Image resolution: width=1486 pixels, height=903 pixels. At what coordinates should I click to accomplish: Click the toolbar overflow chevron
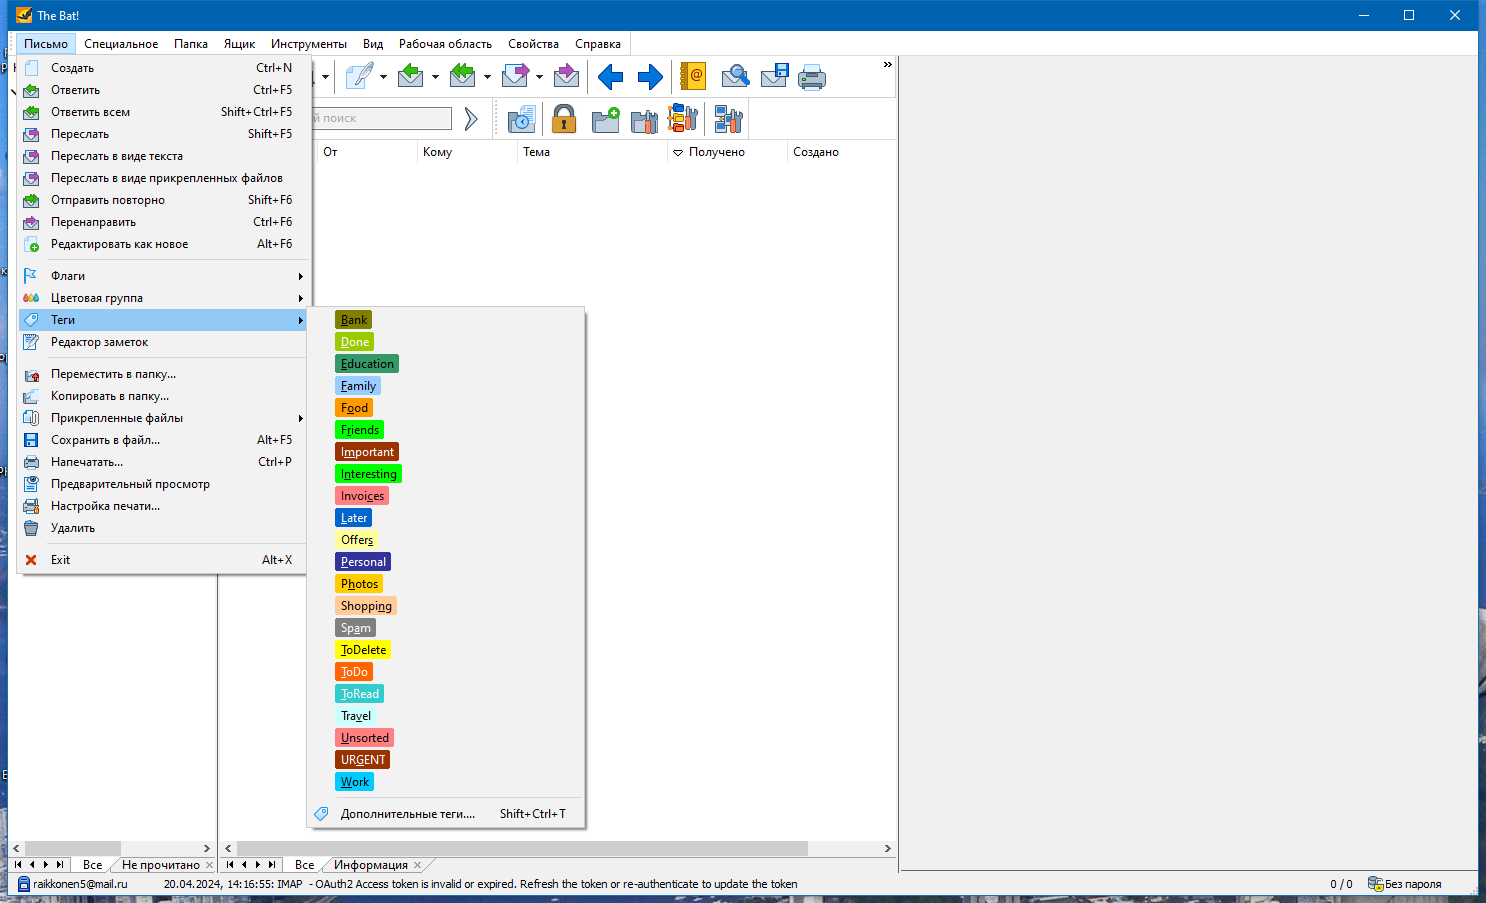[x=887, y=65]
